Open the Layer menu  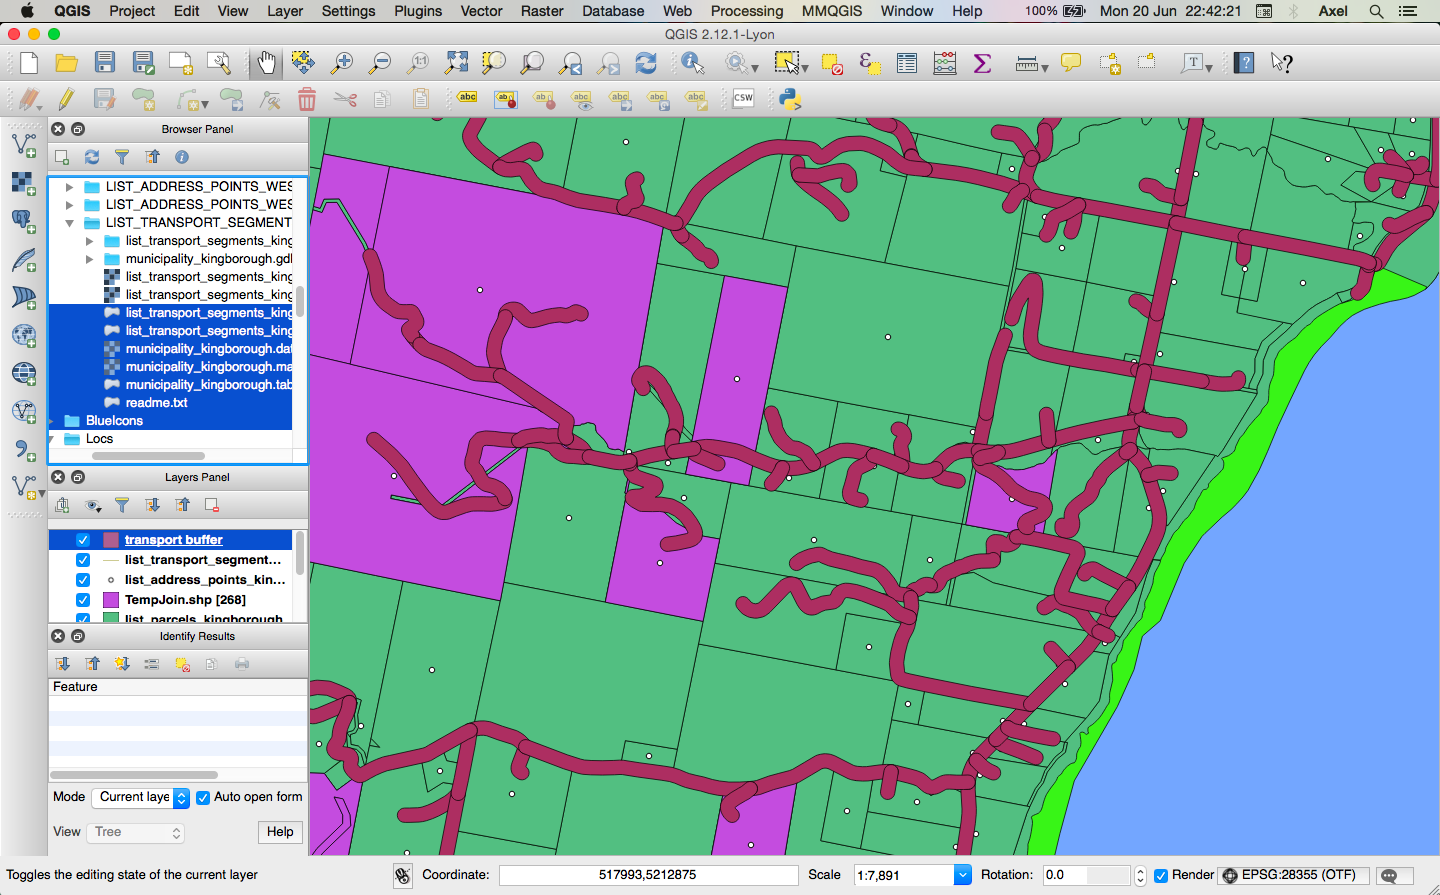pos(285,11)
